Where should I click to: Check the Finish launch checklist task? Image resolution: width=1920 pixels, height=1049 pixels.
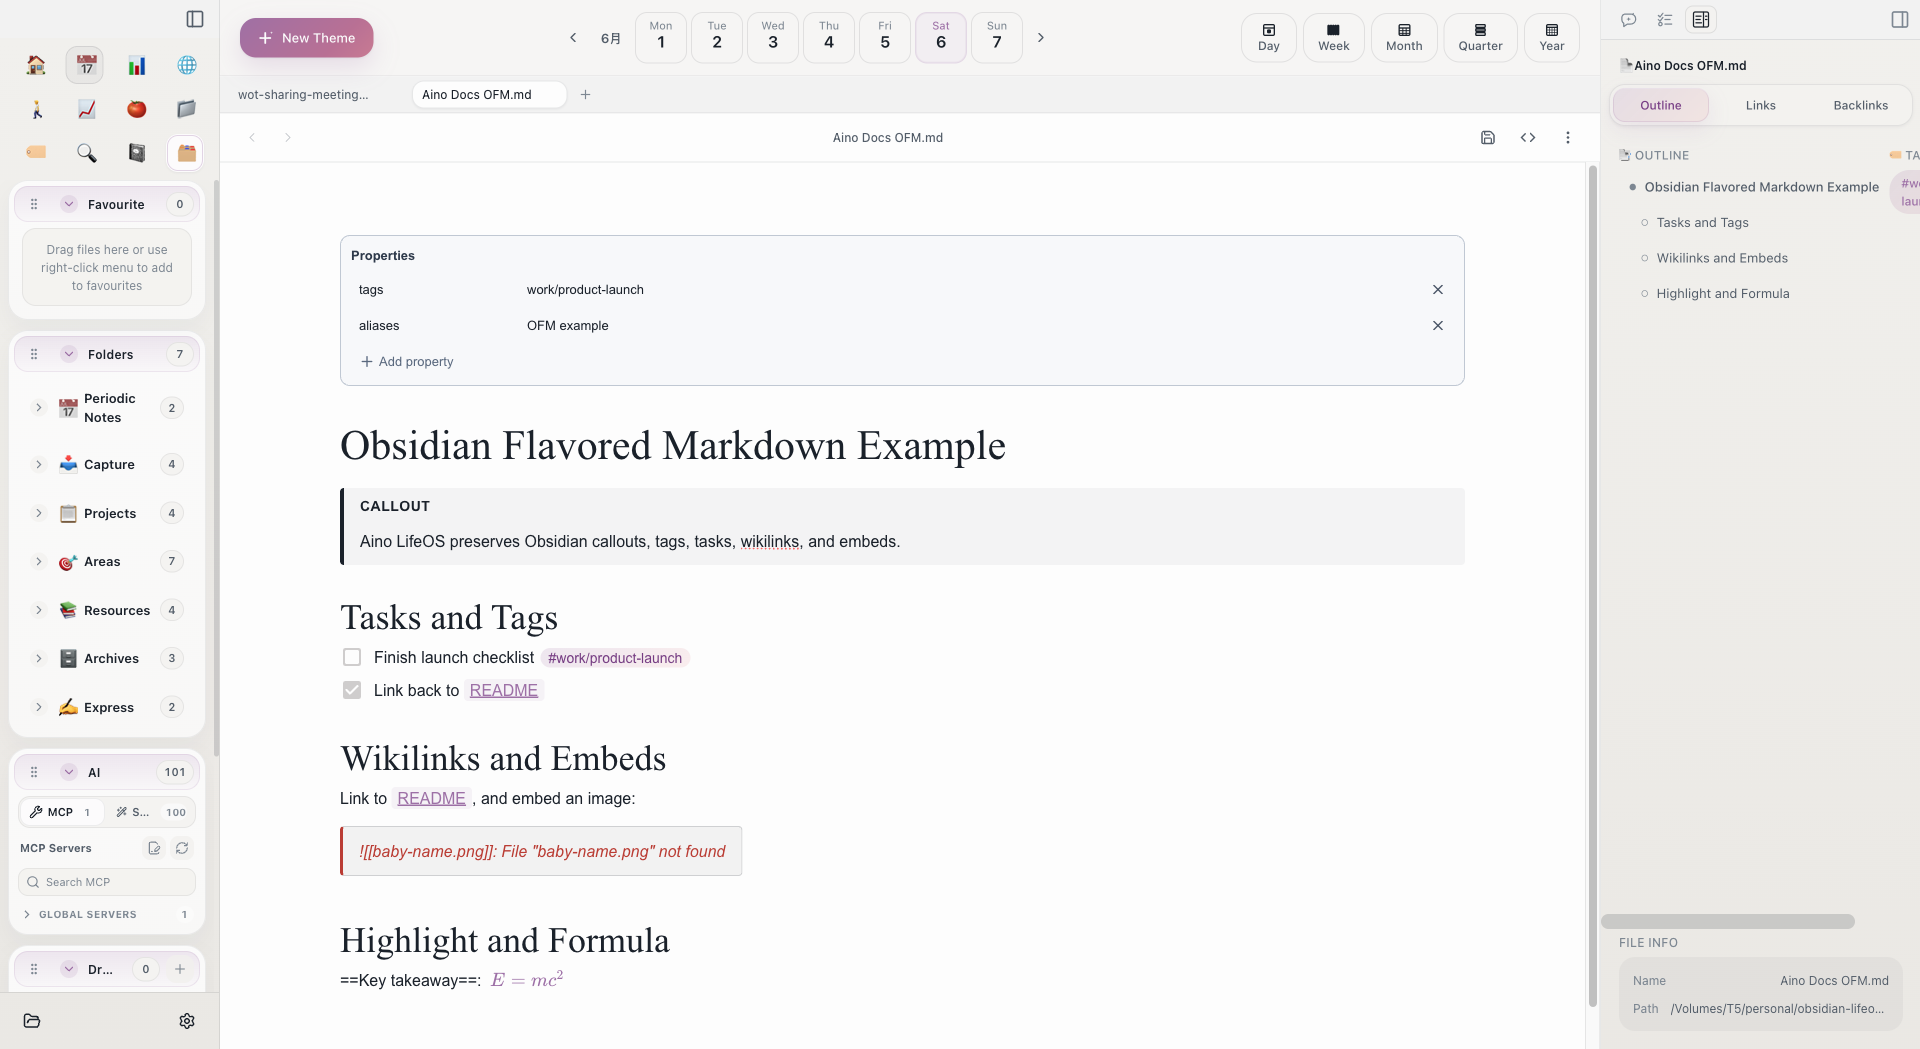coord(352,657)
